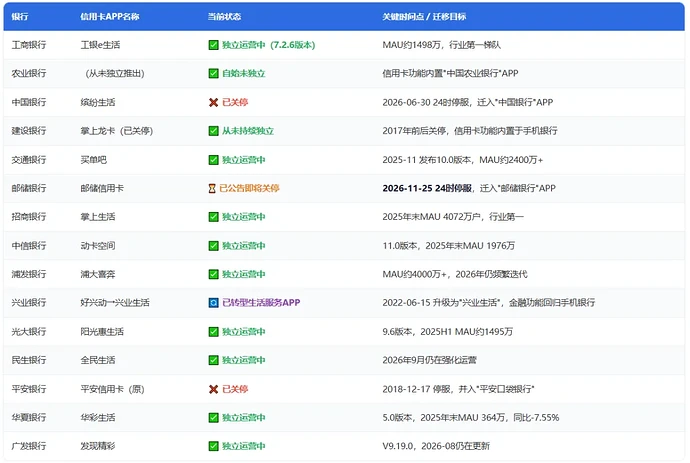Click the 从未持续独立 status
690x463 pixels.
click(248, 131)
